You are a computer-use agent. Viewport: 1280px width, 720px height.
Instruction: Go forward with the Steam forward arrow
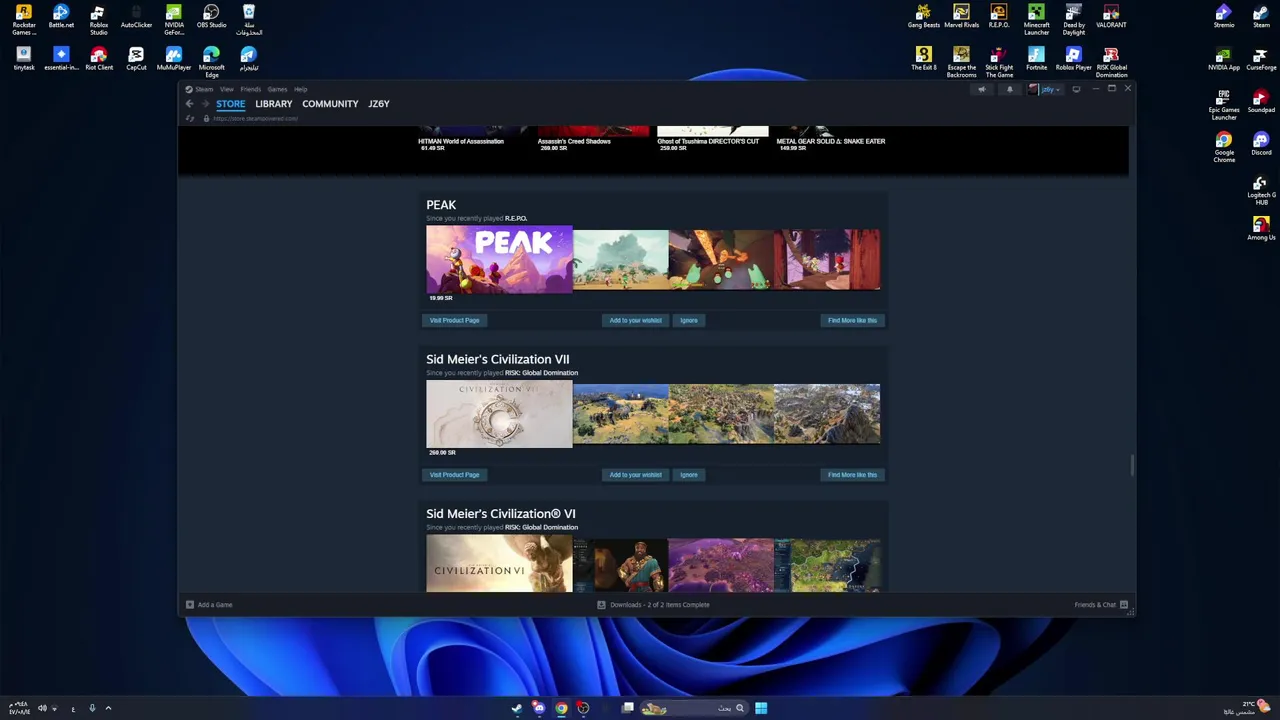[x=205, y=104]
